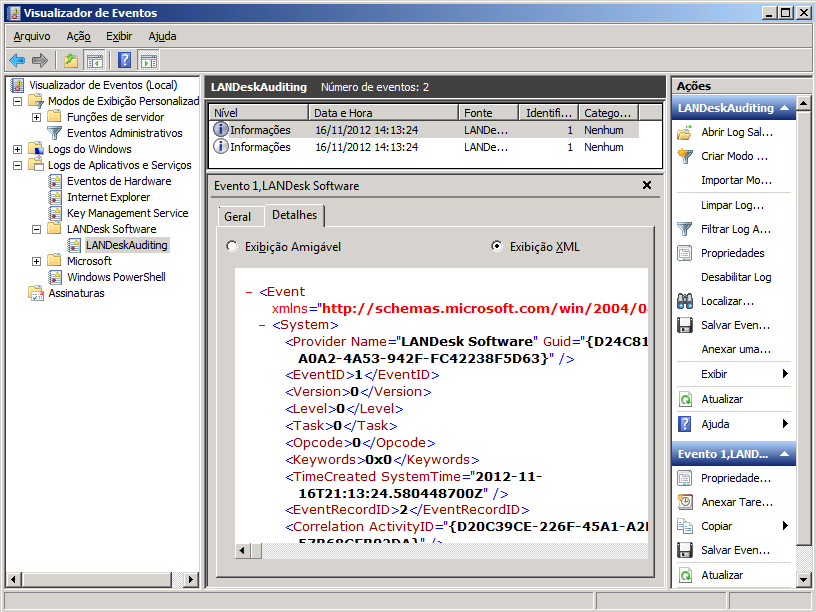Select the Exibição Amigável radio button
Viewport: 816px width, 612px height.
(232, 247)
